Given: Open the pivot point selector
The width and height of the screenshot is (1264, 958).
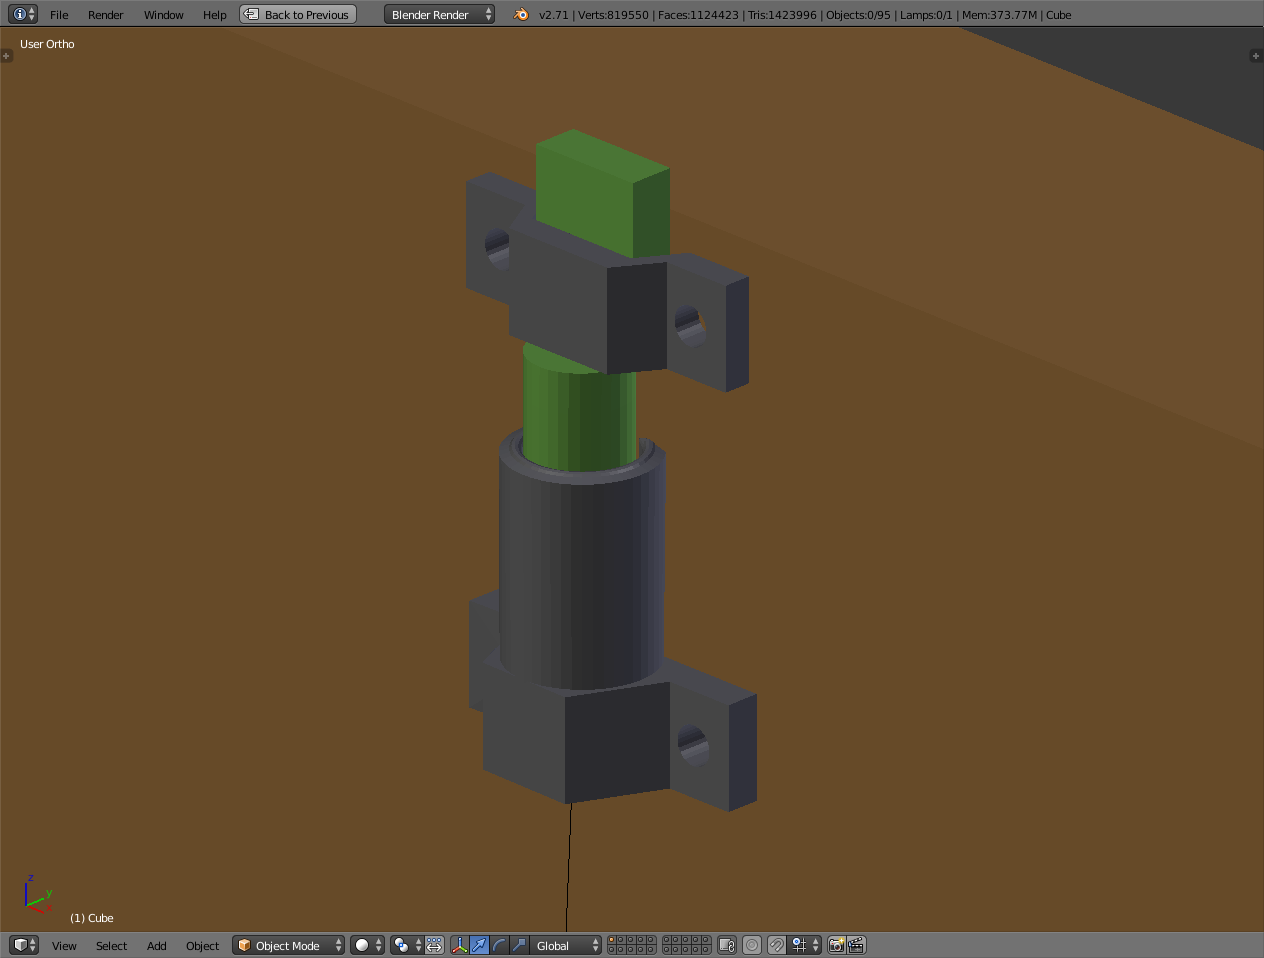Looking at the screenshot, I should pos(406,945).
